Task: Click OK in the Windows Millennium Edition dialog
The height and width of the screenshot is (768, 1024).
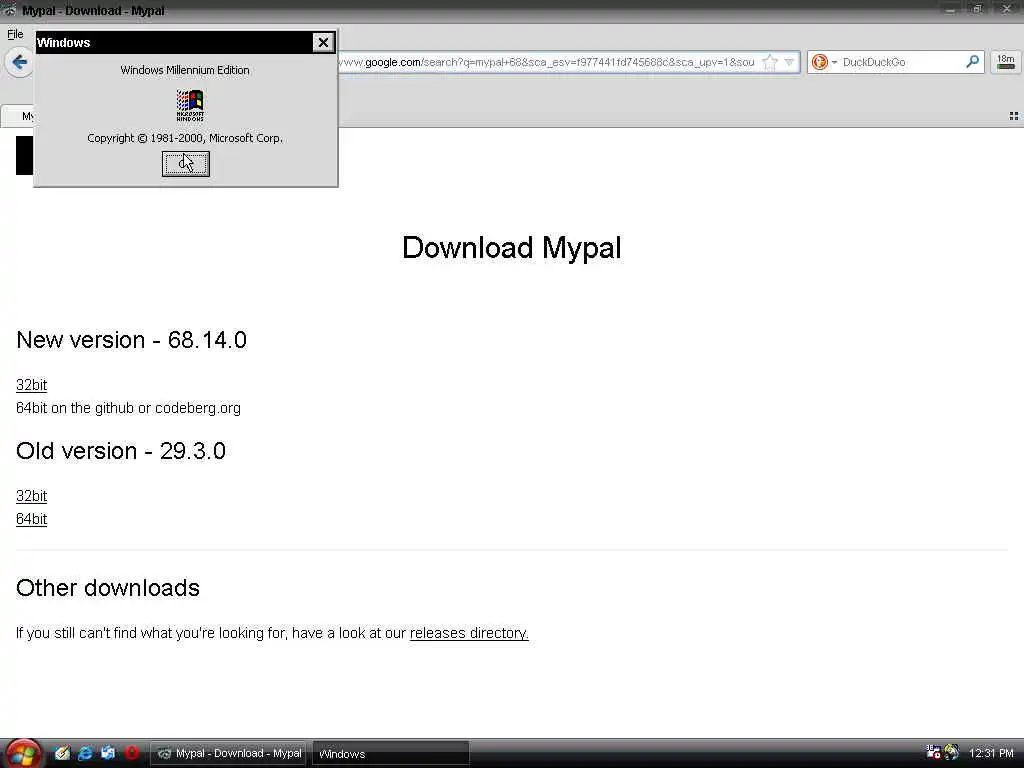Action: (185, 164)
